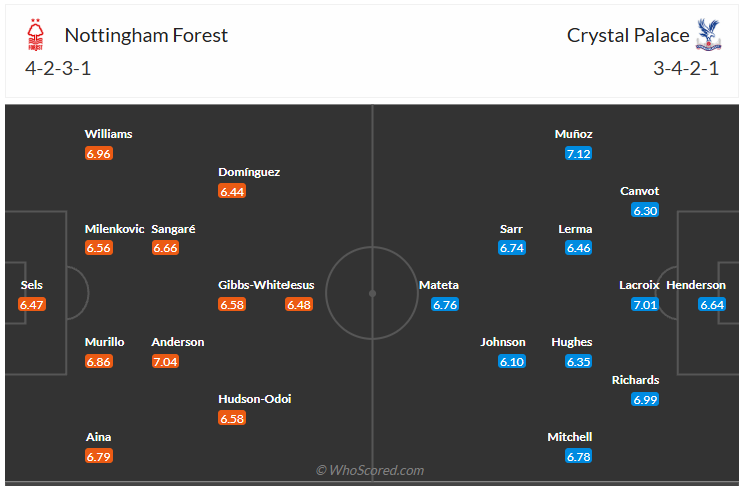Click Richards' 6.99 rating badge
Image resolution: width=743 pixels, height=486 pixels.
[645, 399]
